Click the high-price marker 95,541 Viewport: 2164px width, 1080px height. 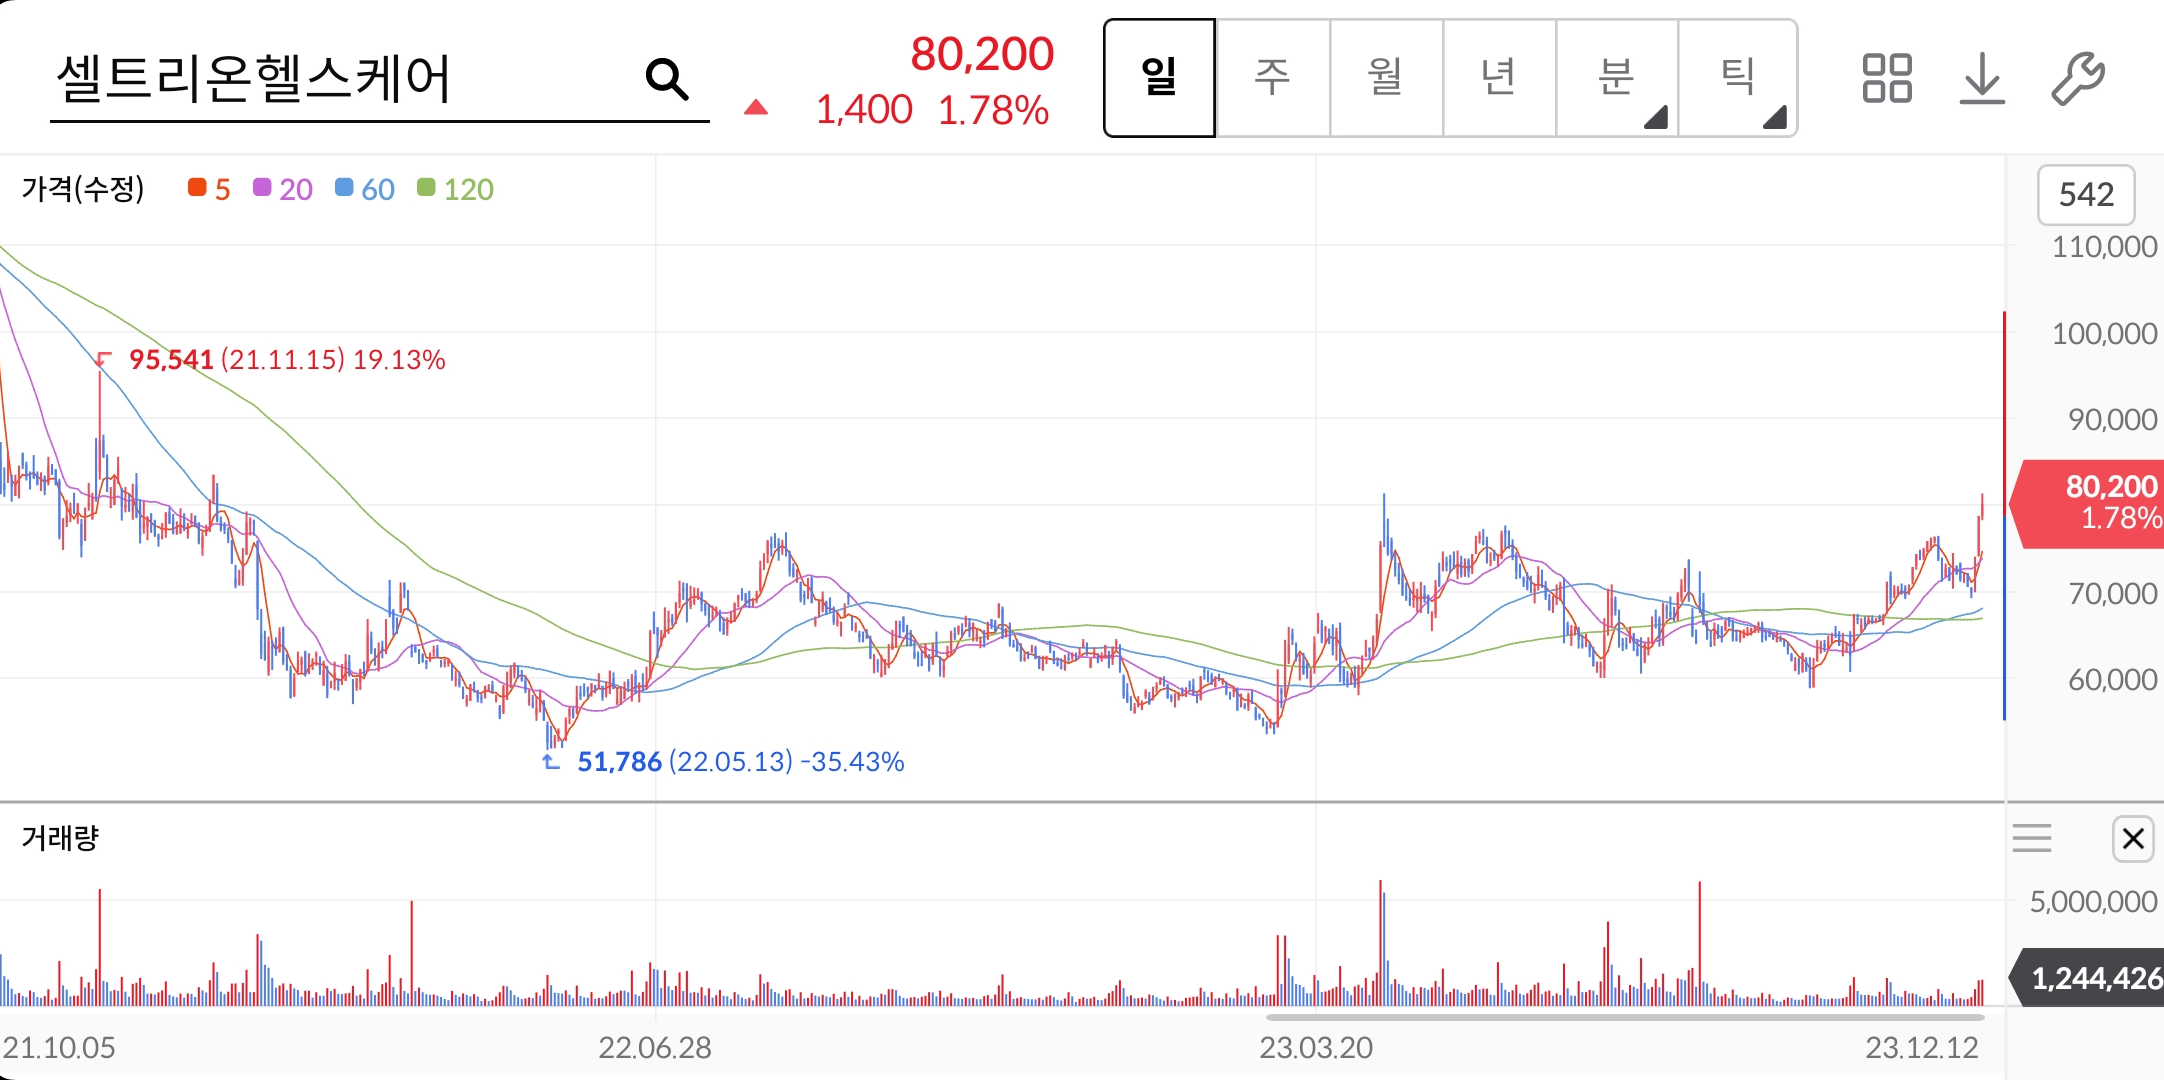(x=171, y=360)
